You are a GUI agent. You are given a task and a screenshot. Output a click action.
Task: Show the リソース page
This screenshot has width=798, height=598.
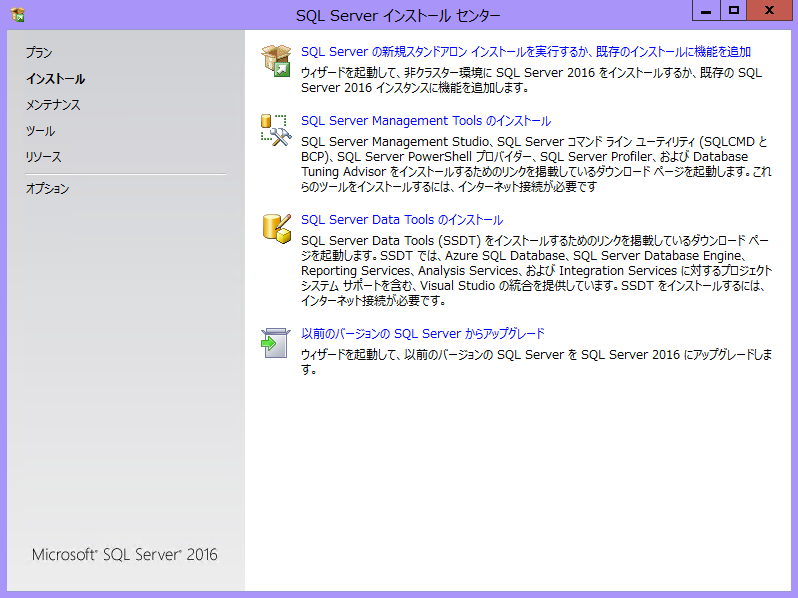coord(43,157)
